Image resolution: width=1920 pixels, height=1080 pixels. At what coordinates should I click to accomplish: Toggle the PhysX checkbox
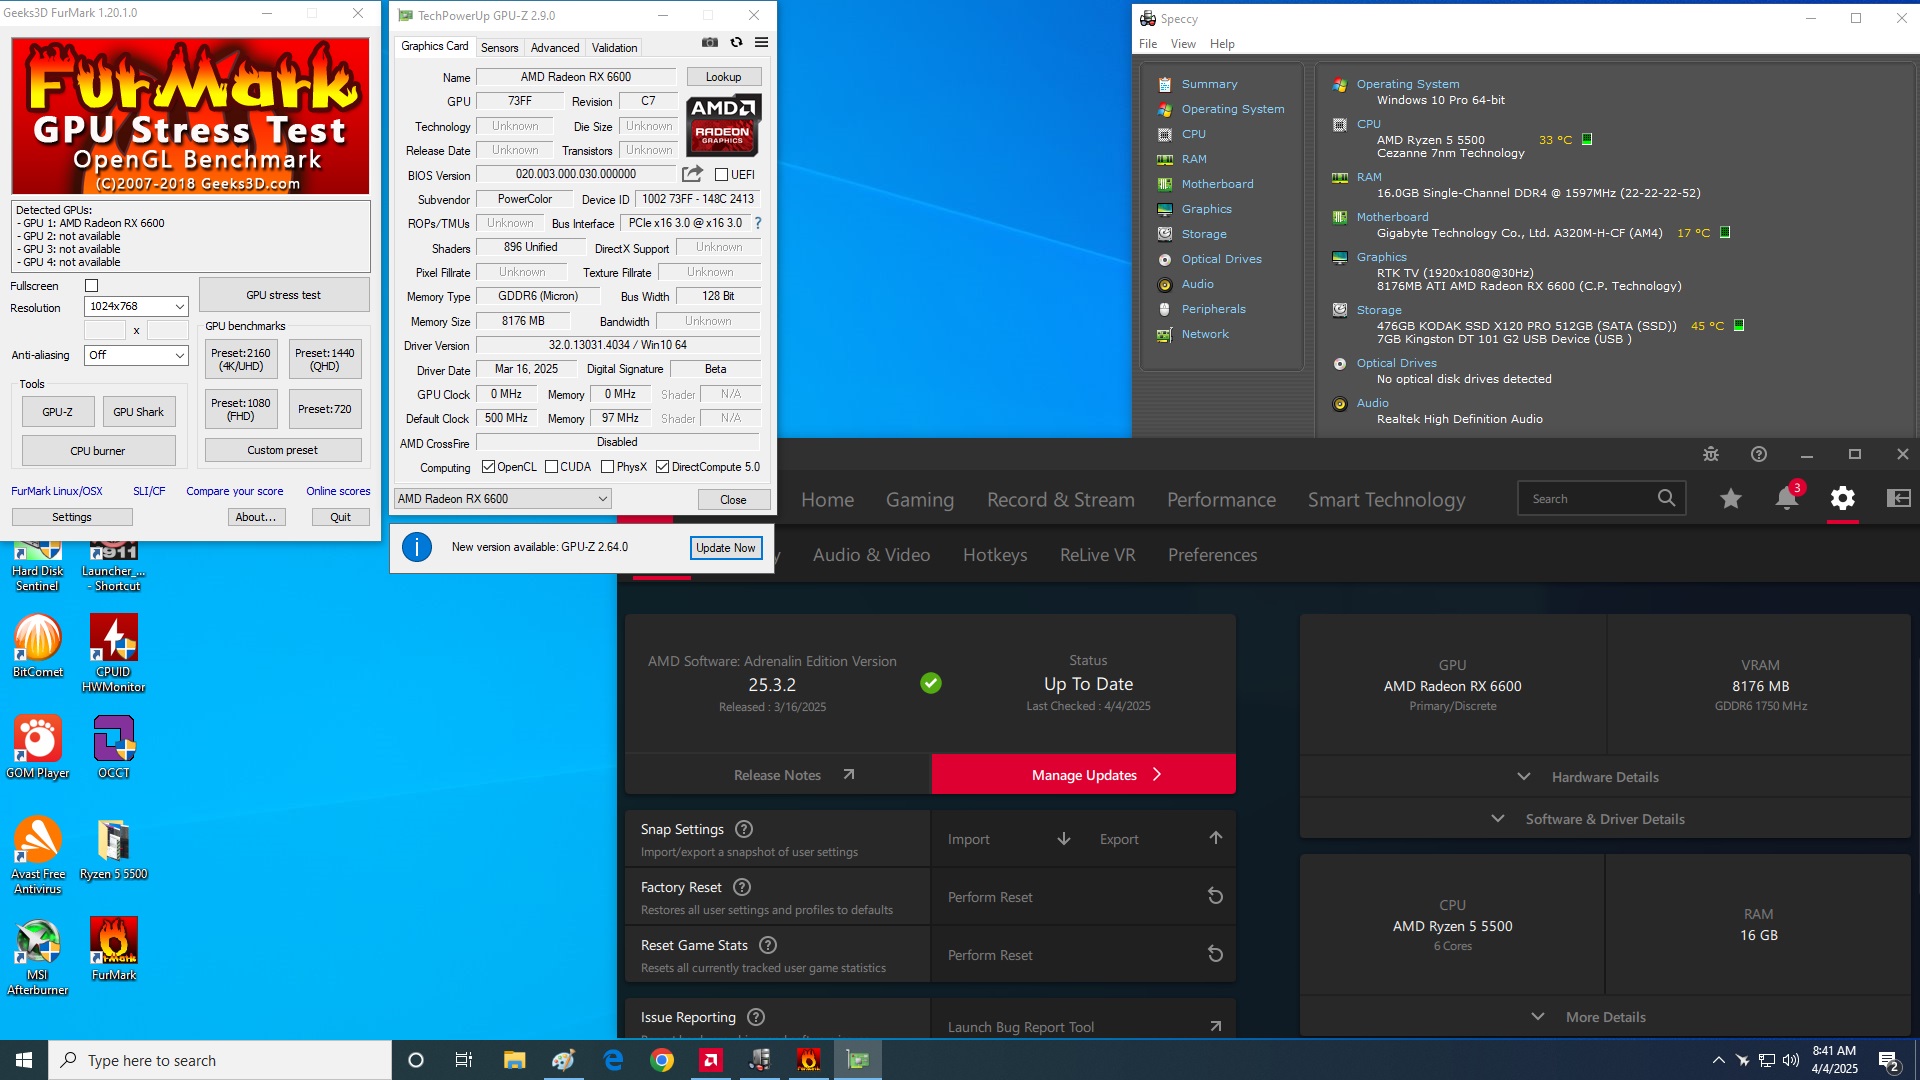[x=607, y=467]
